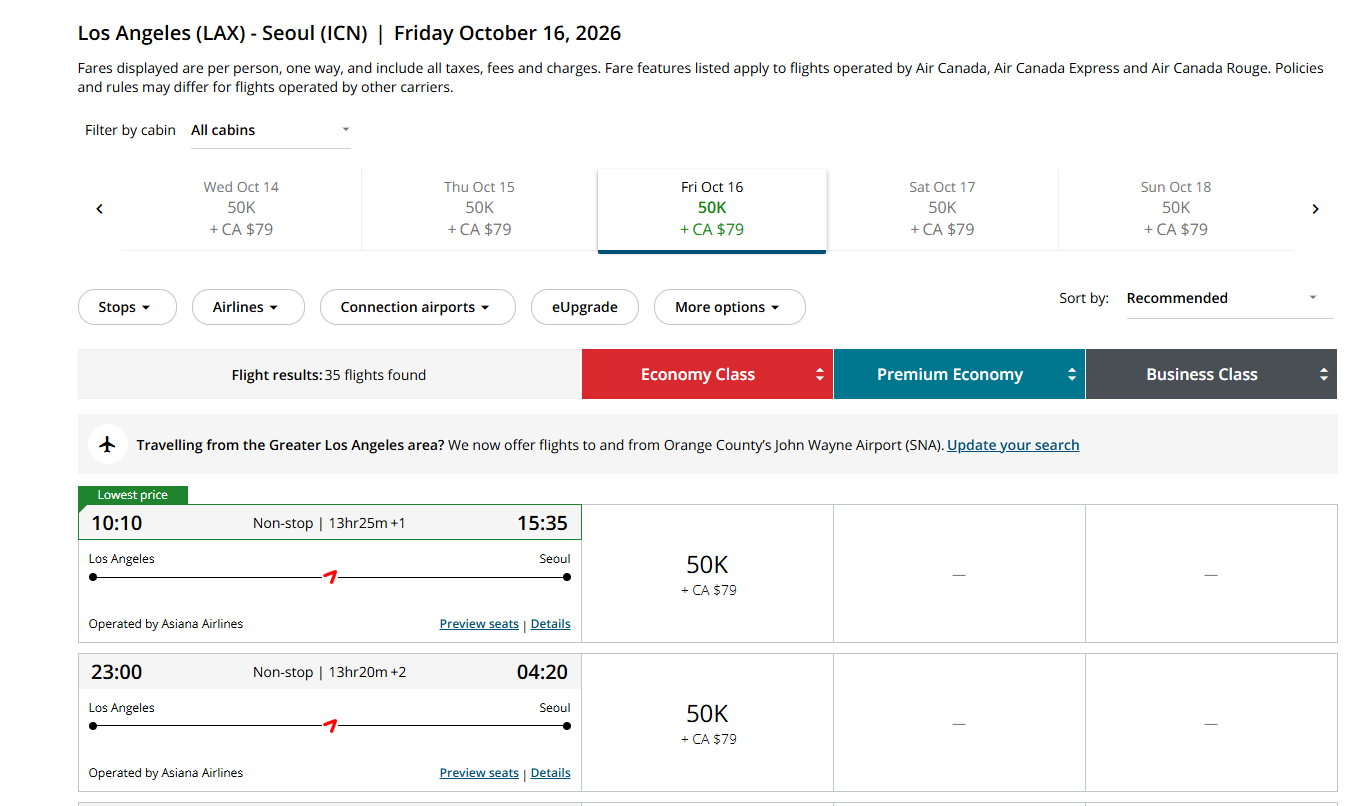
Task: Click the Asiana logo on the 10:10 flight
Action: (x=330, y=576)
